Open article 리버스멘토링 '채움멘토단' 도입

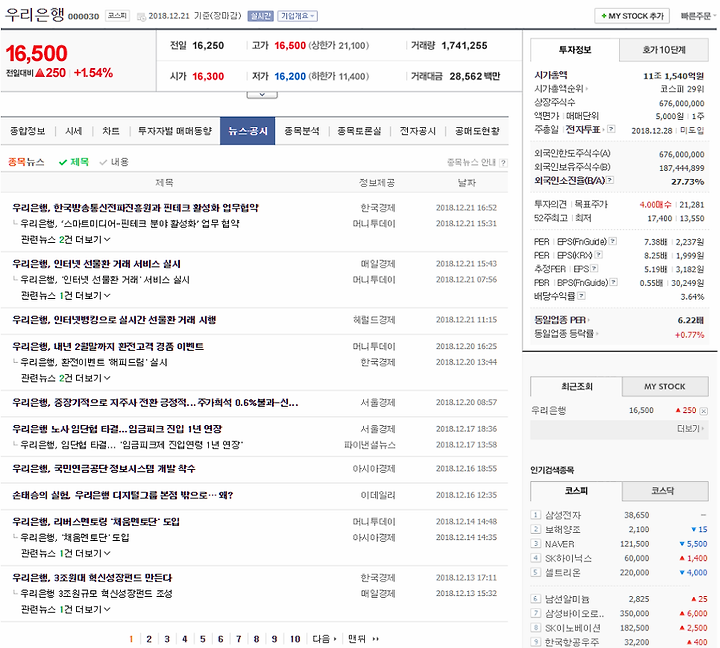96,522
